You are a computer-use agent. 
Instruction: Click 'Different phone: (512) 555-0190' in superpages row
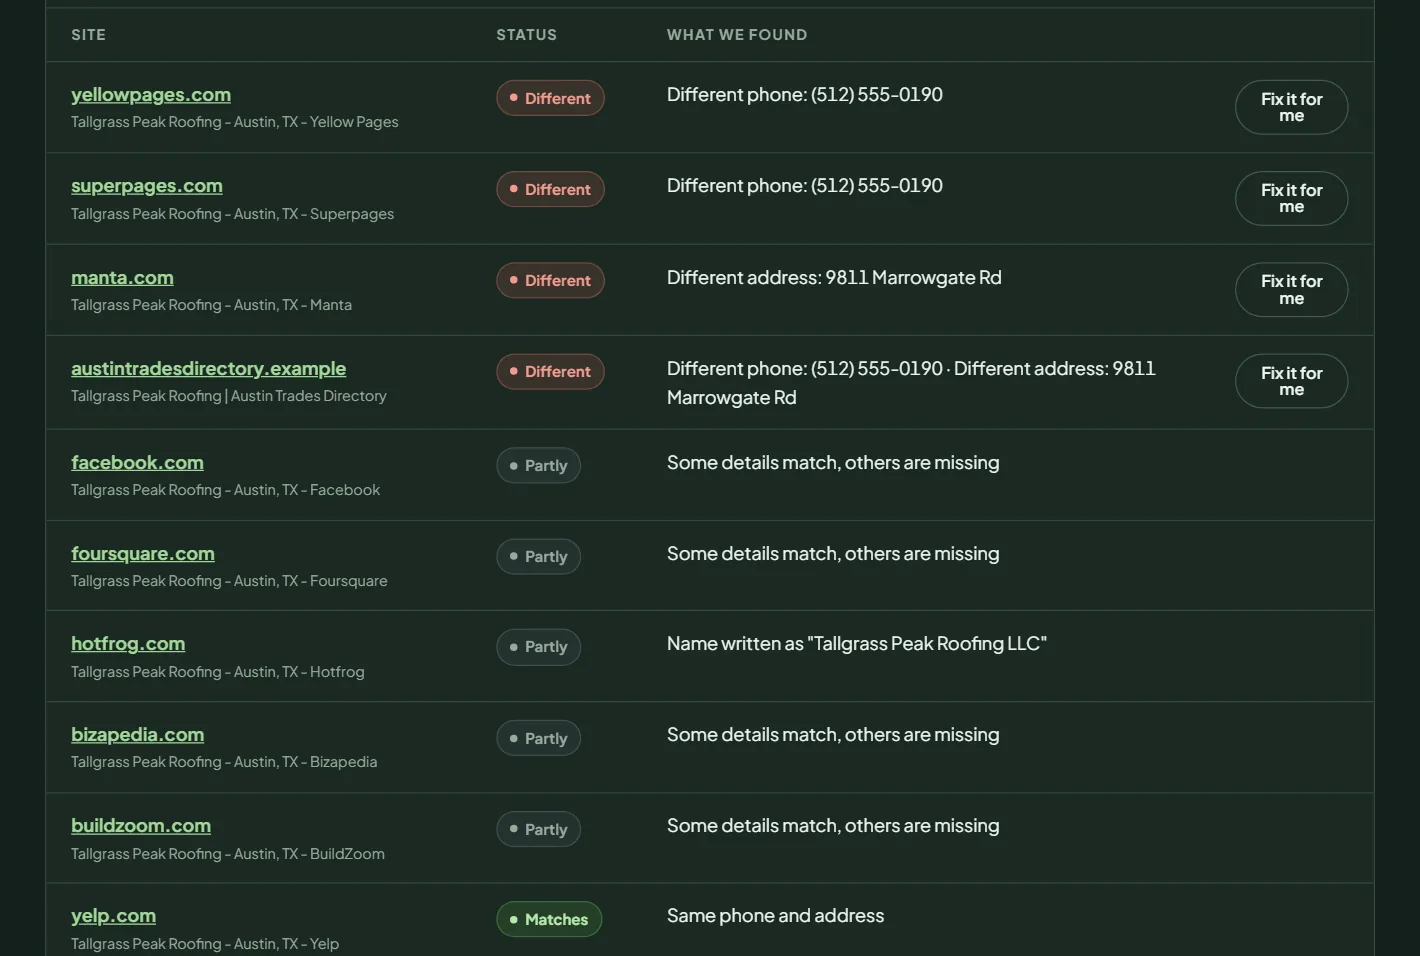[805, 186]
